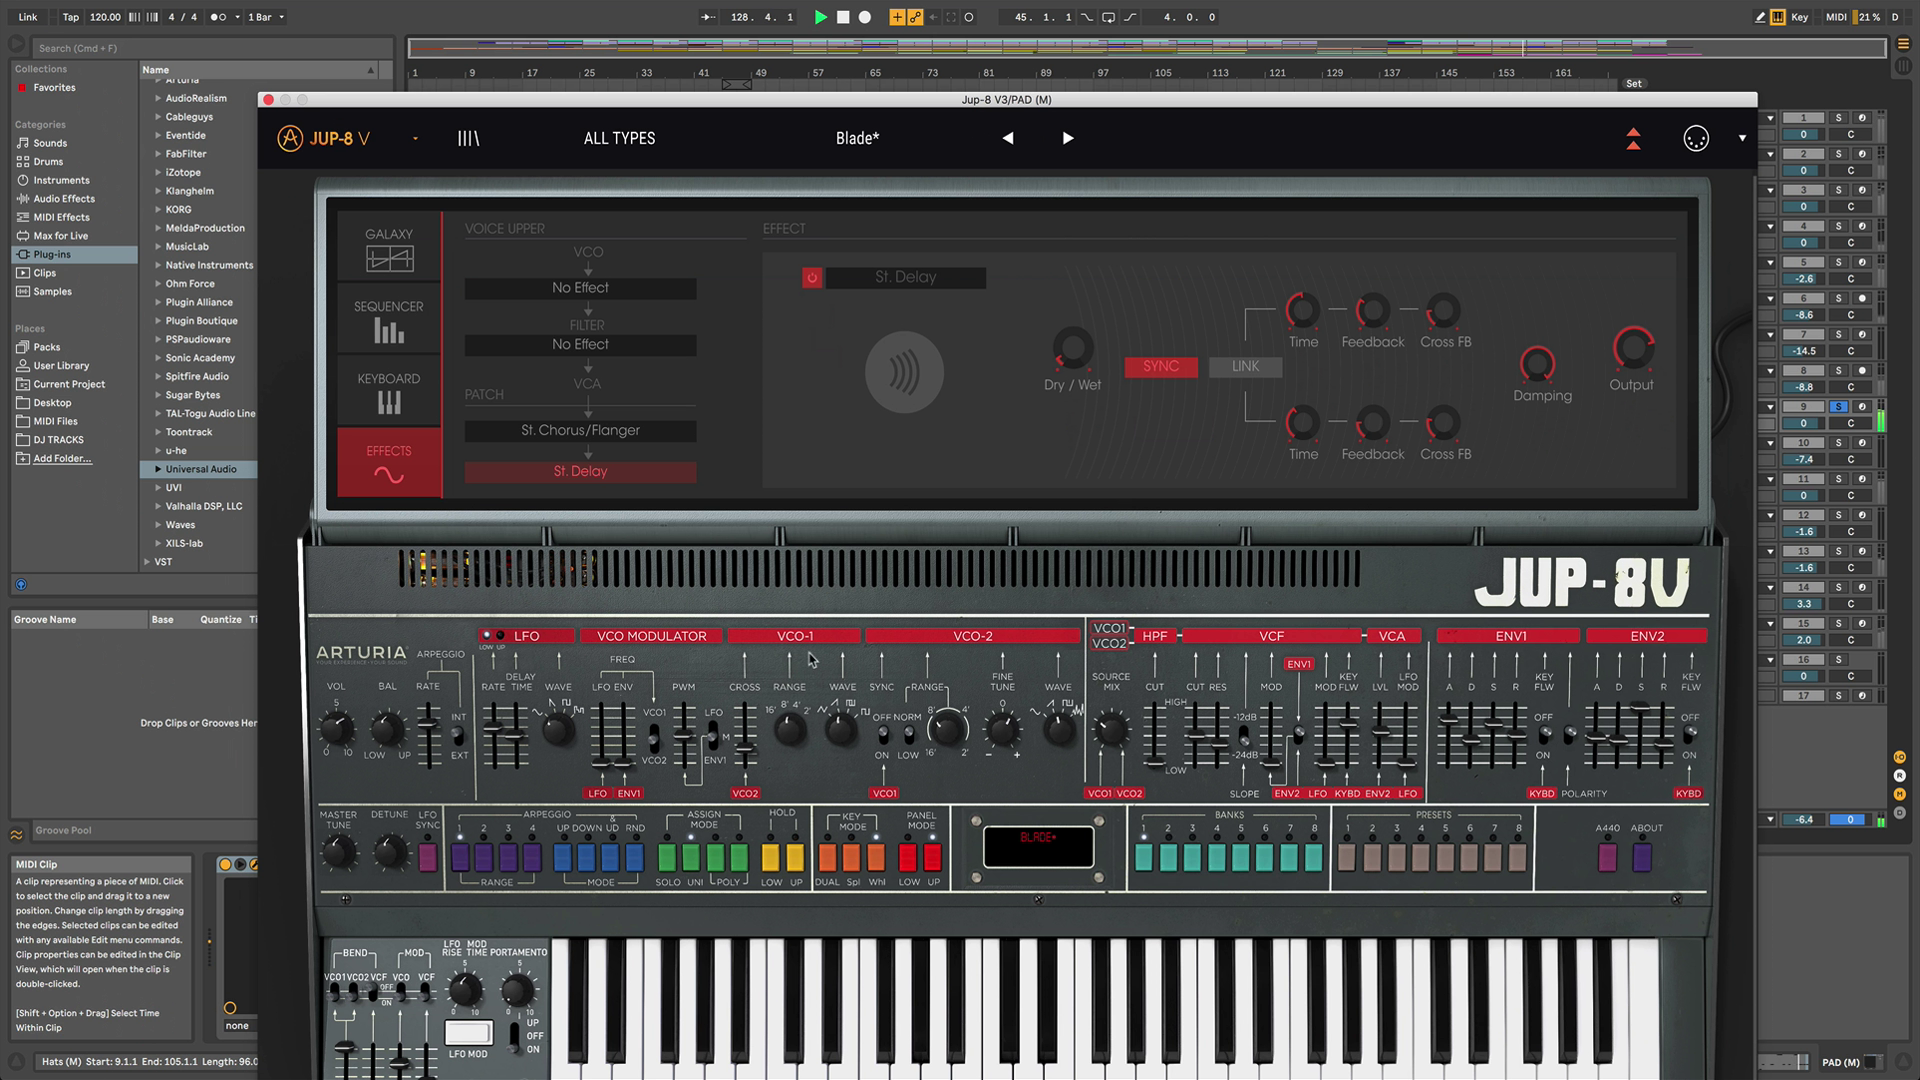This screenshot has width=1920, height=1080.
Task: Toggle the delay SYNC button
Action: (1161, 367)
